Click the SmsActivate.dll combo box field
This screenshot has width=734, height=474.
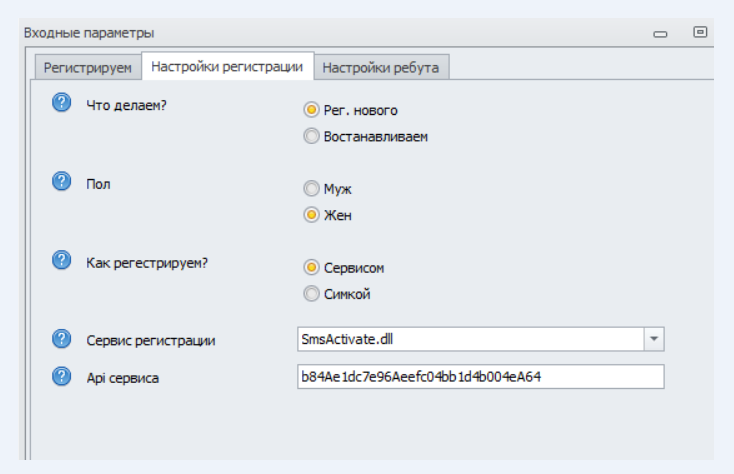point(470,339)
